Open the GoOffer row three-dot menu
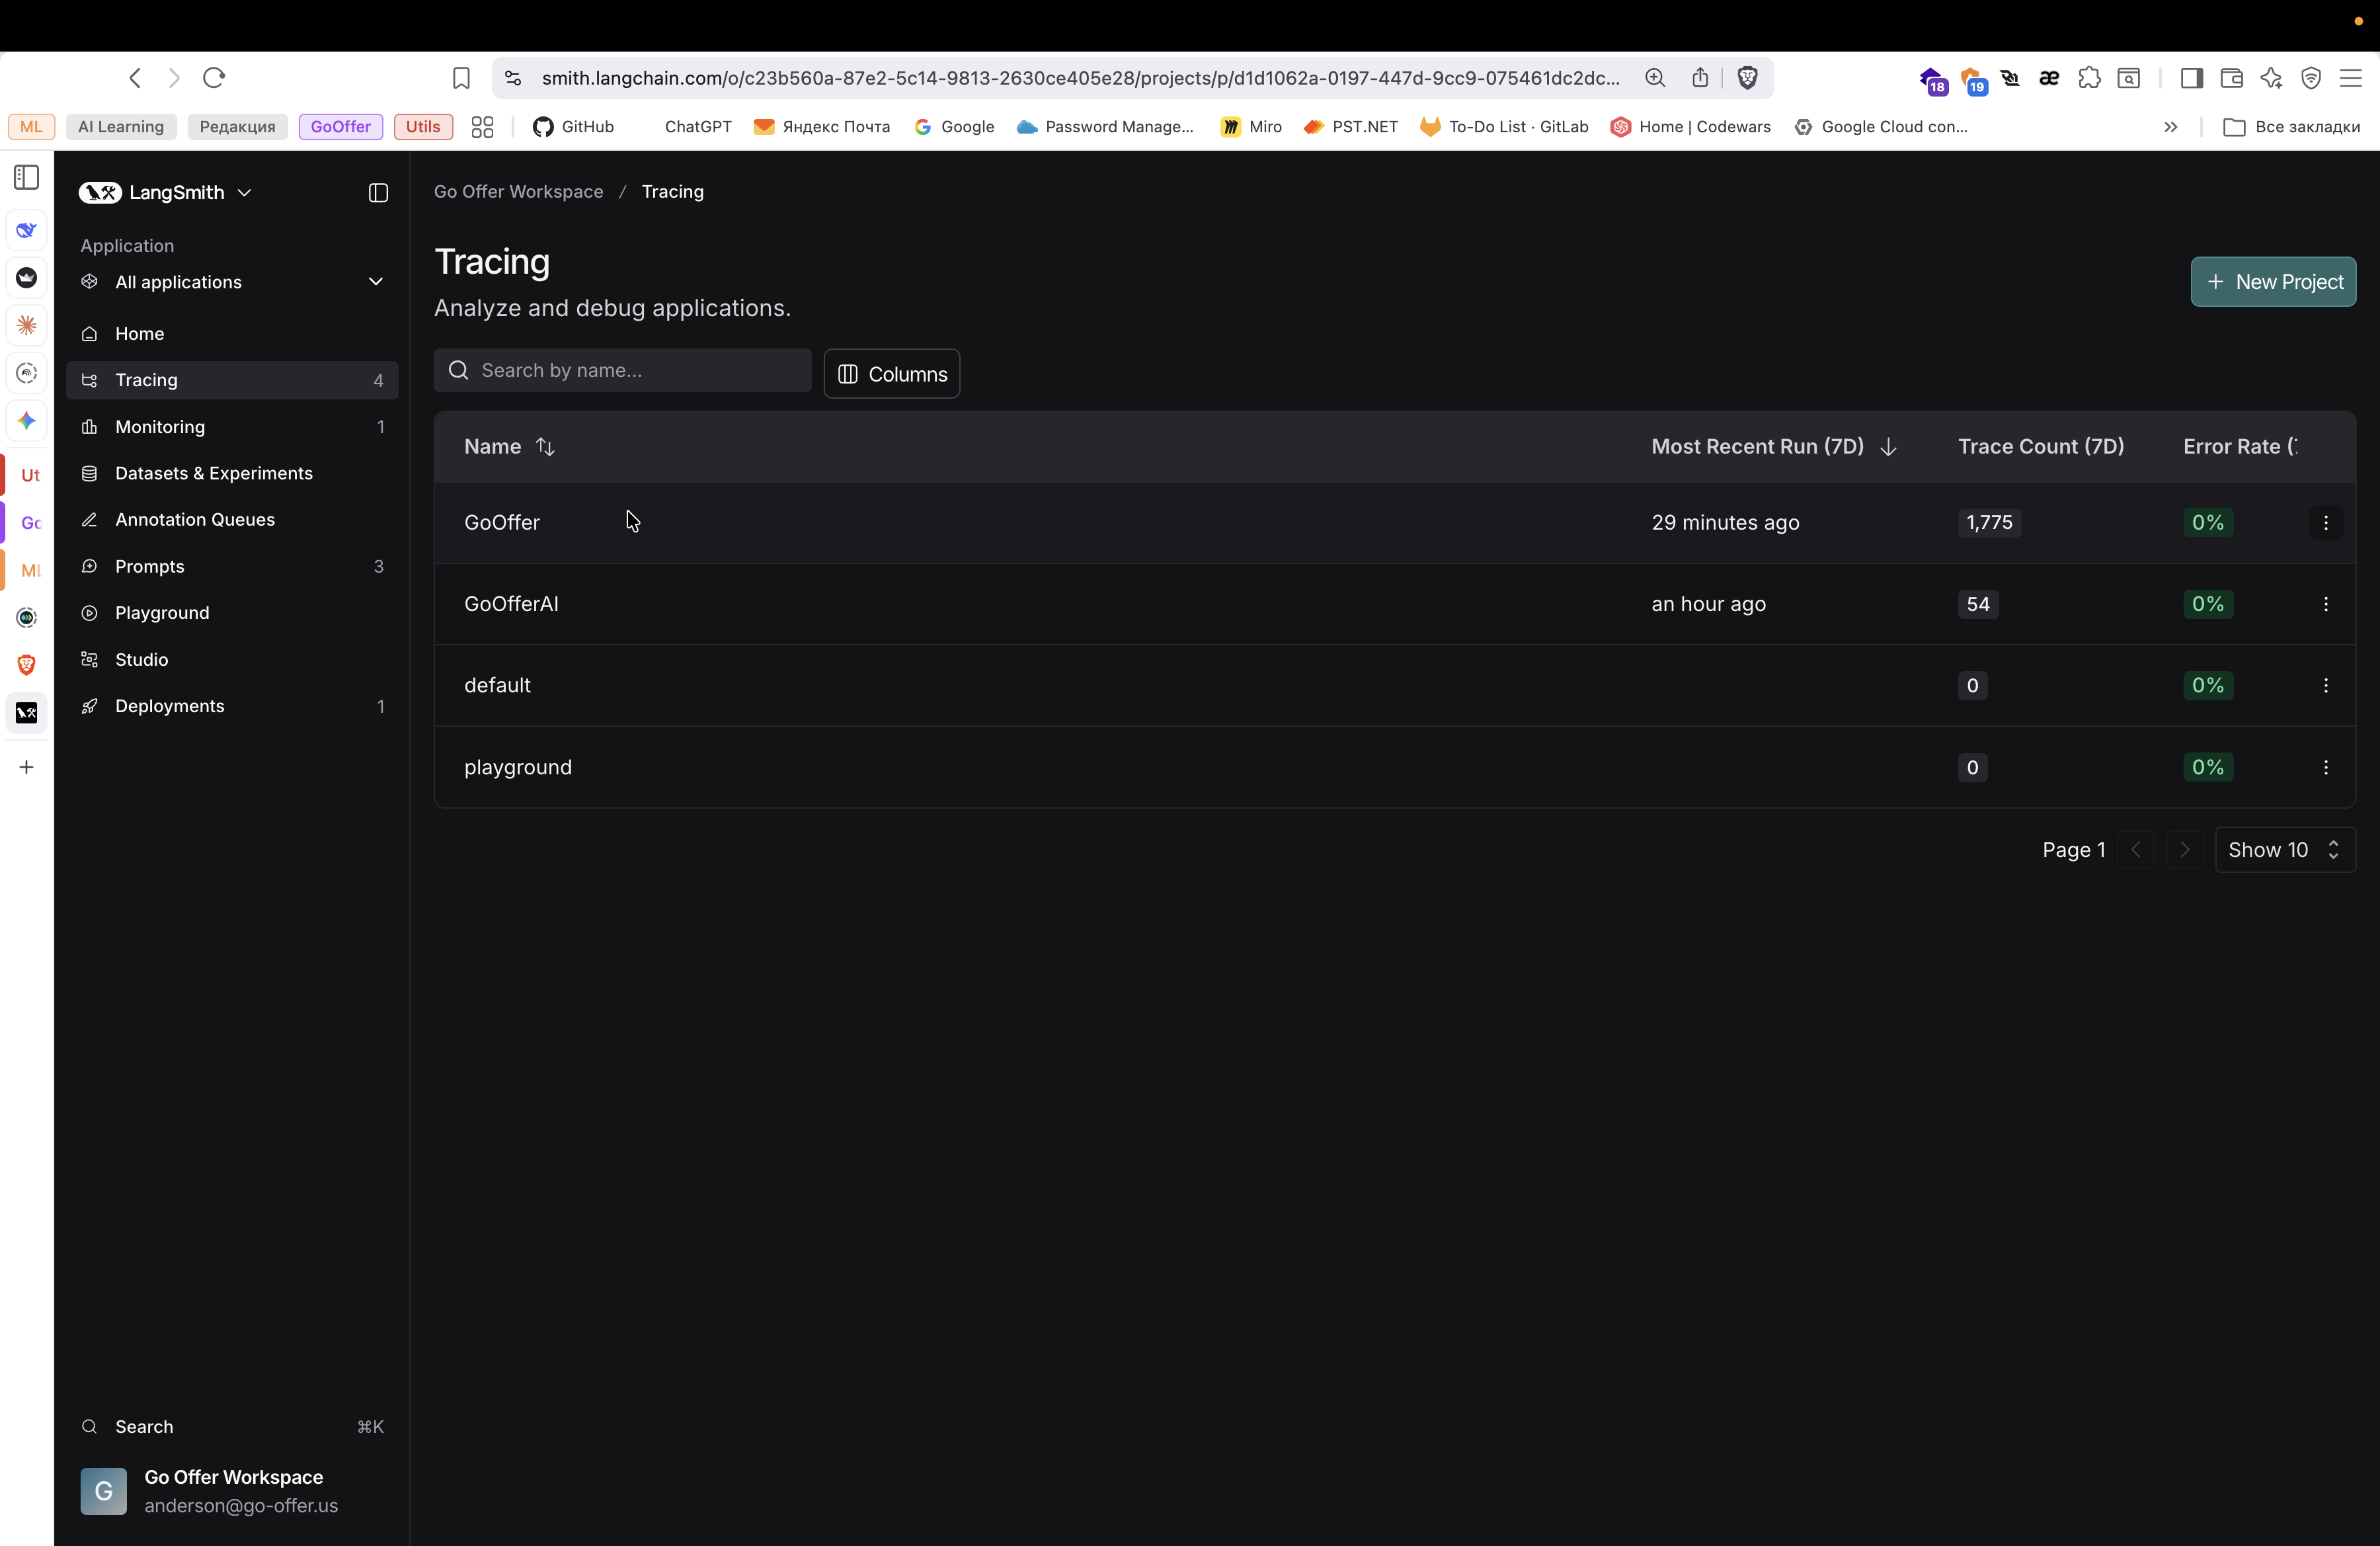 (x=2327, y=522)
